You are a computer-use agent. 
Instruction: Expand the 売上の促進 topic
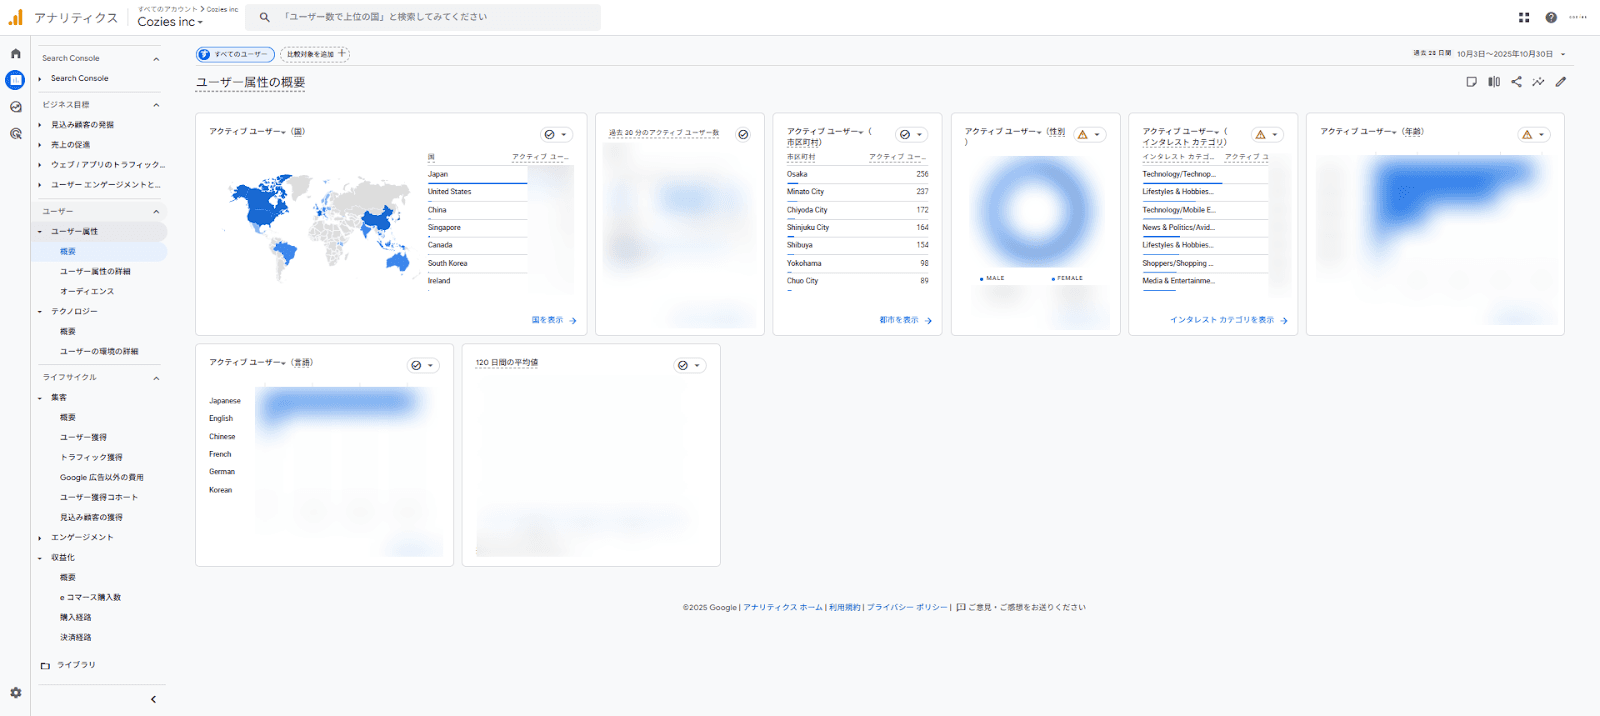(40, 145)
